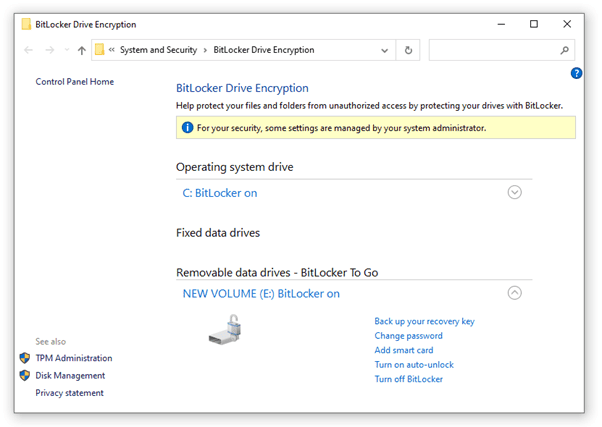Viewport: 602px width, 427px height.
Task: Open the recent locations dropdown arrow
Action: (x=67, y=50)
